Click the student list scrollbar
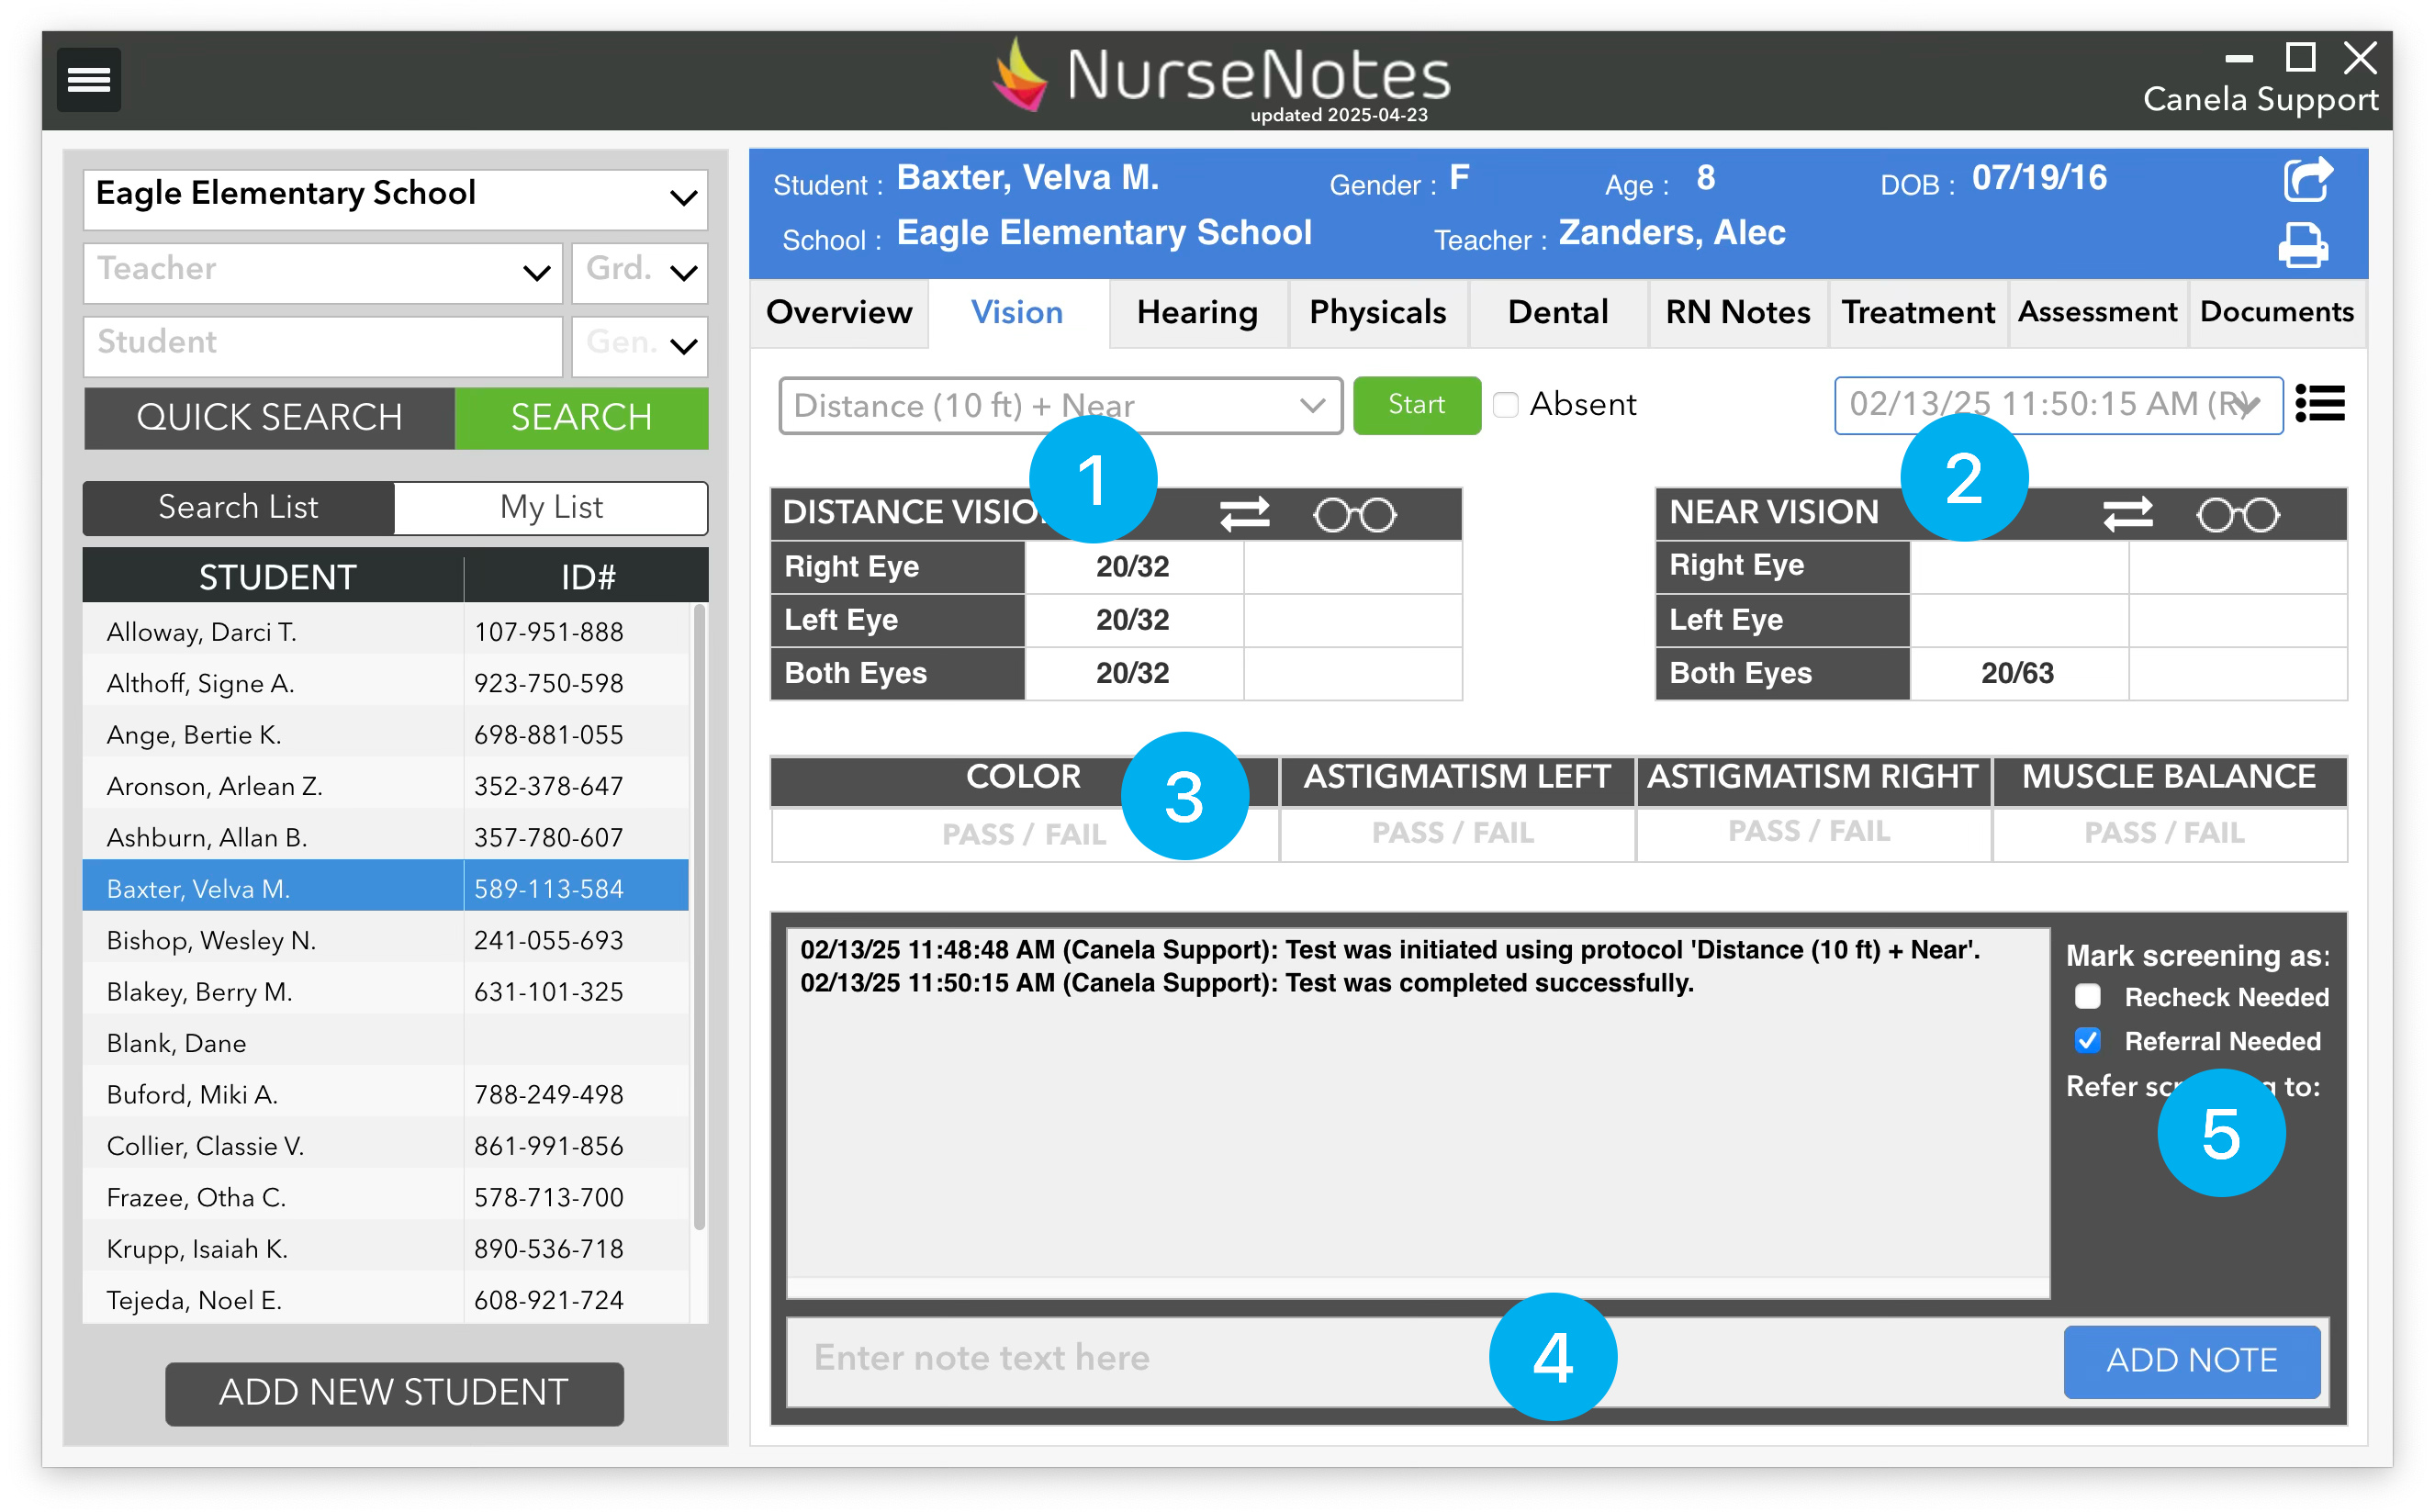This screenshot has width=2435, height=1512. click(699, 915)
